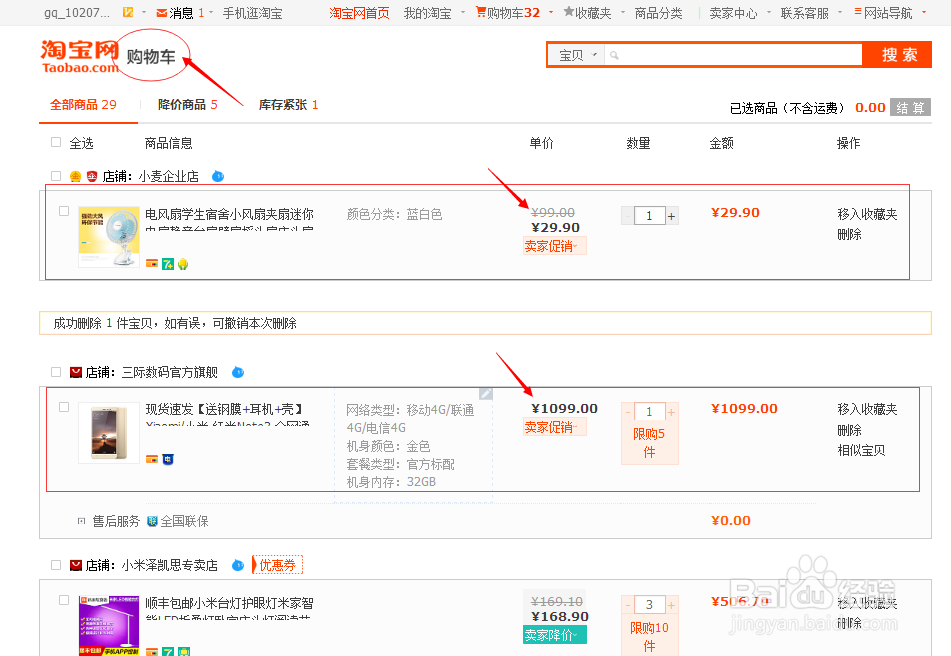
Task: Click the Tmall icon beside 三际数码官方旗舰
Action: (x=76, y=372)
